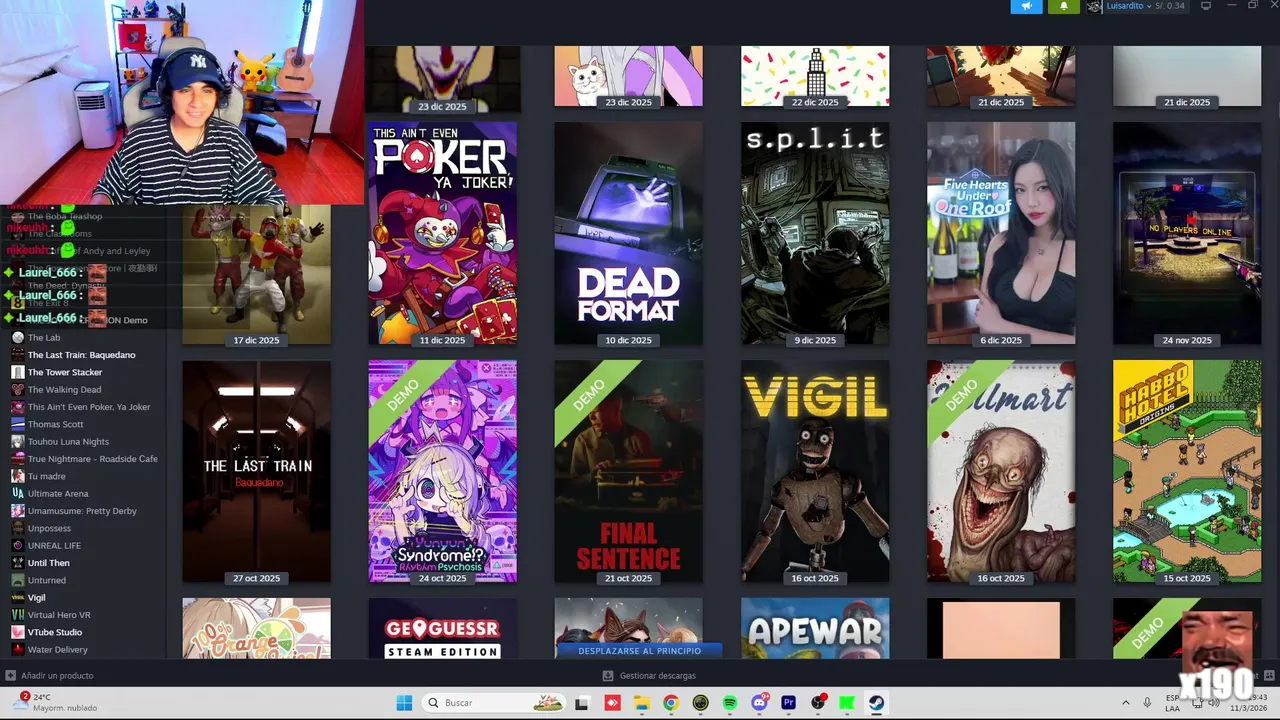Open the Steam announcements megaphone button
The width and height of the screenshot is (1280, 720).
1026,6
